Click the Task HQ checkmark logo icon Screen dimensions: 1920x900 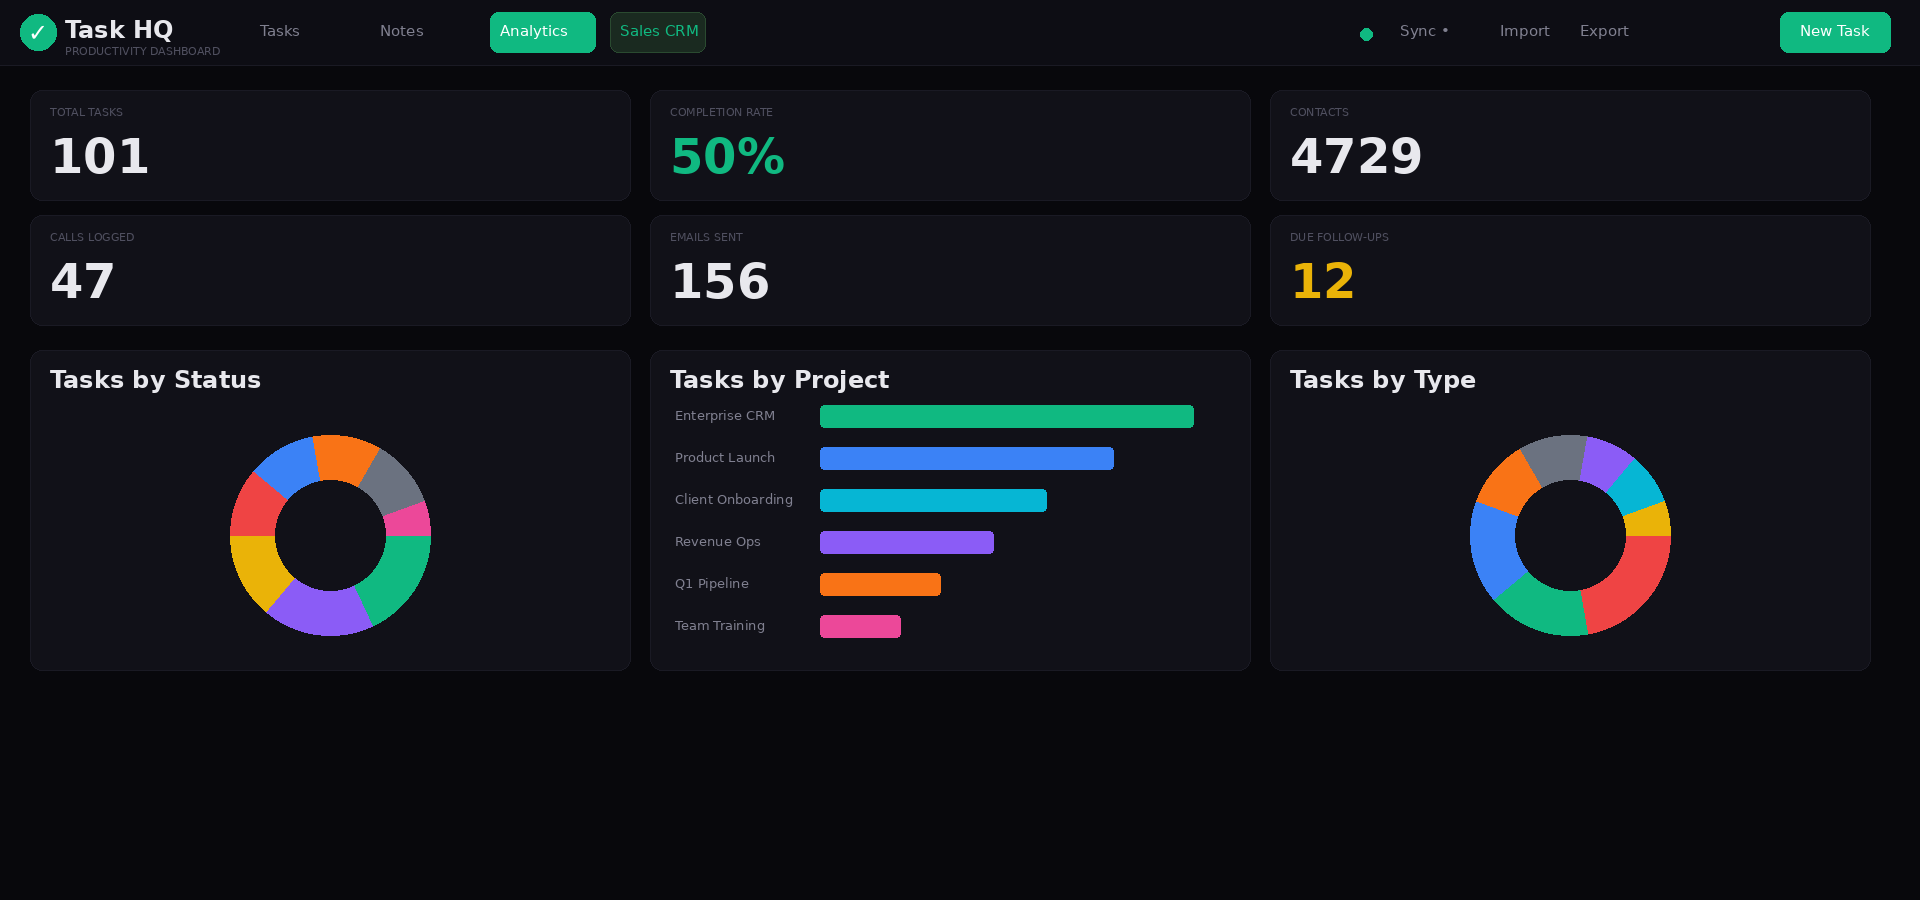click(38, 32)
